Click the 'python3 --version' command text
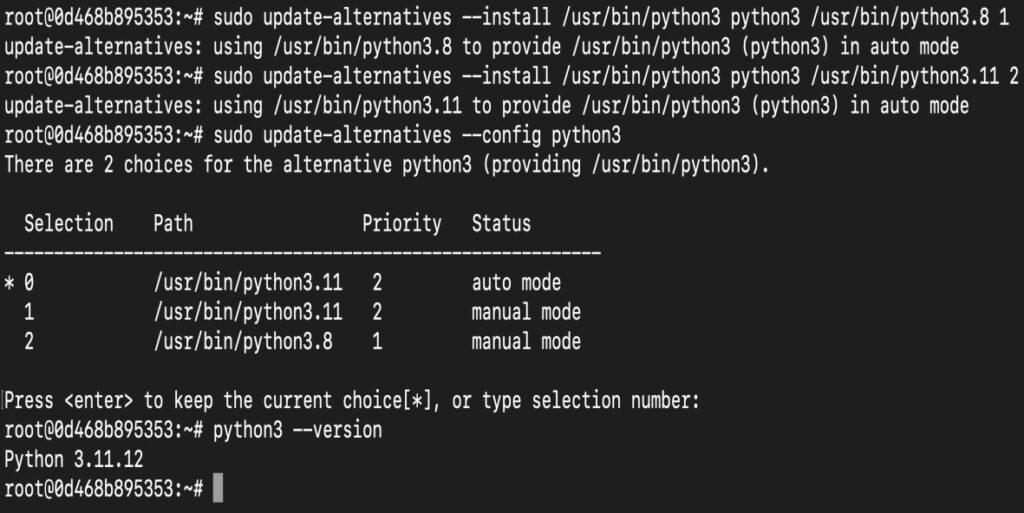 pyautogui.click(x=298, y=430)
